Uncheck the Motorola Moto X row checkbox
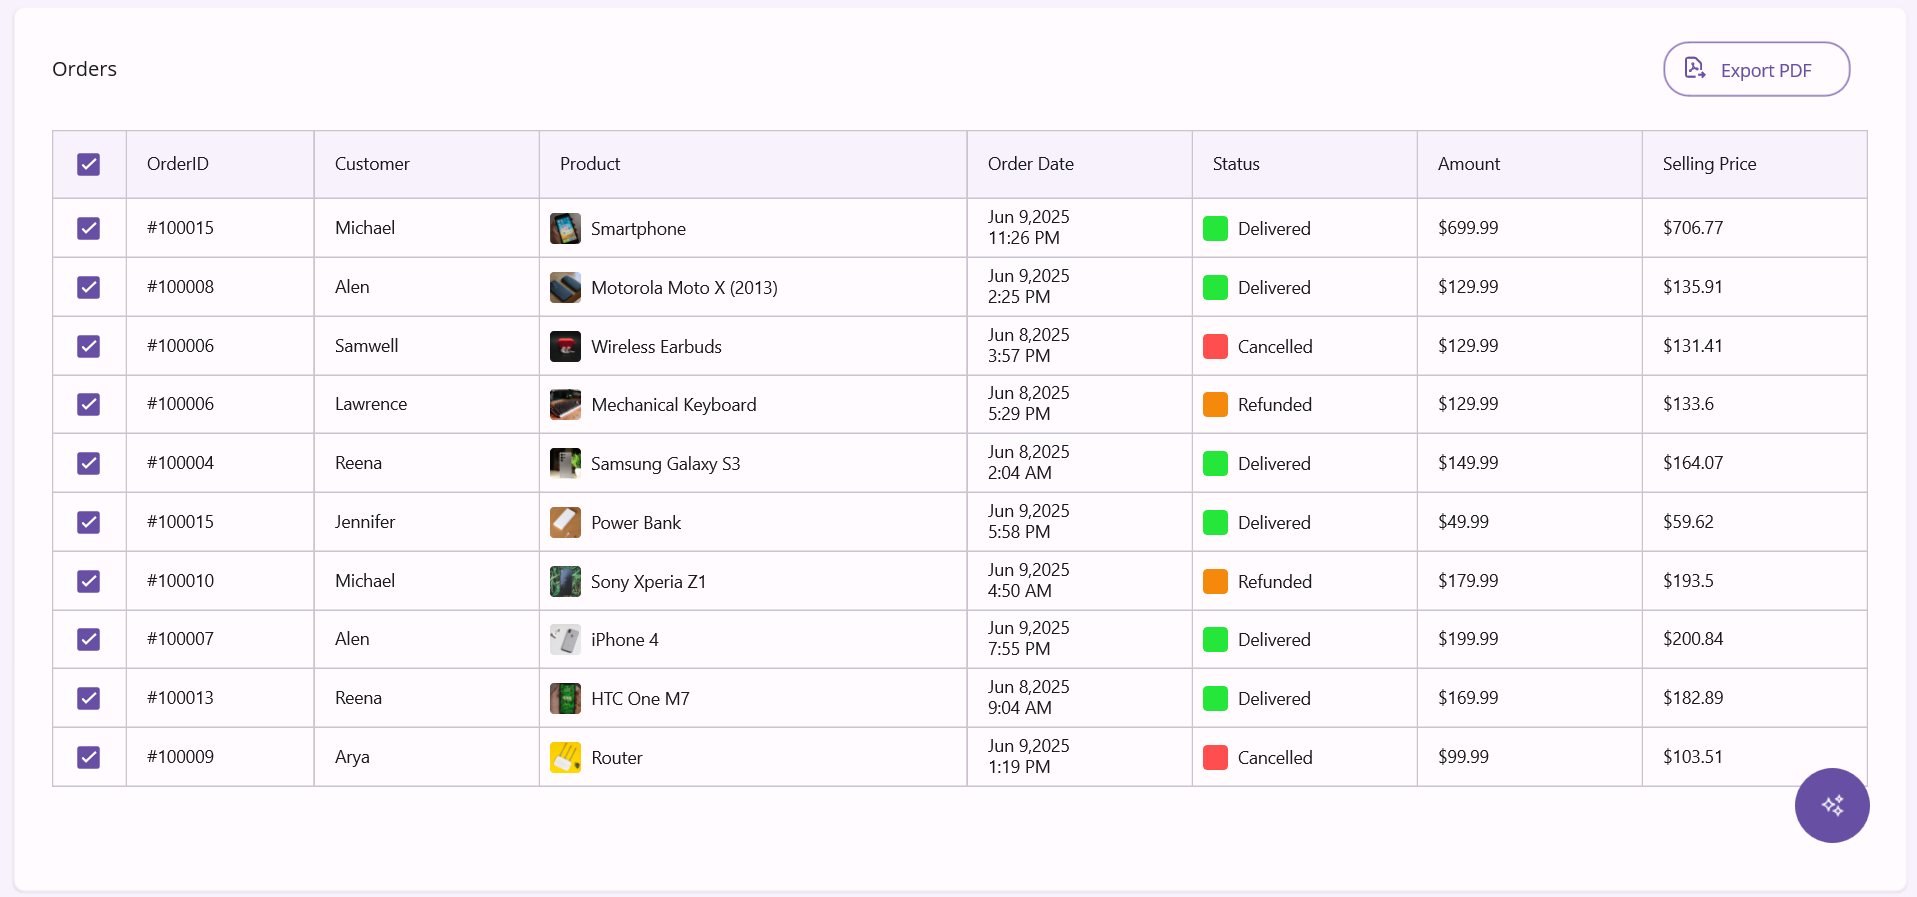The height and width of the screenshot is (897, 1917). pyautogui.click(x=89, y=287)
